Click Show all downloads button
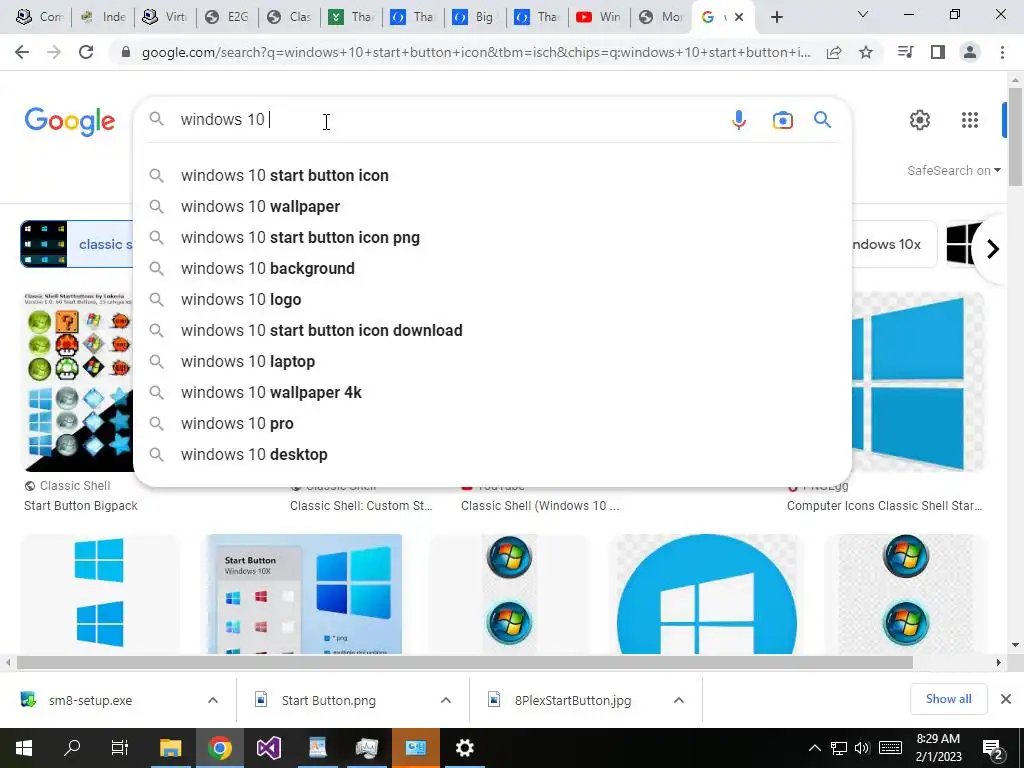 tap(948, 699)
